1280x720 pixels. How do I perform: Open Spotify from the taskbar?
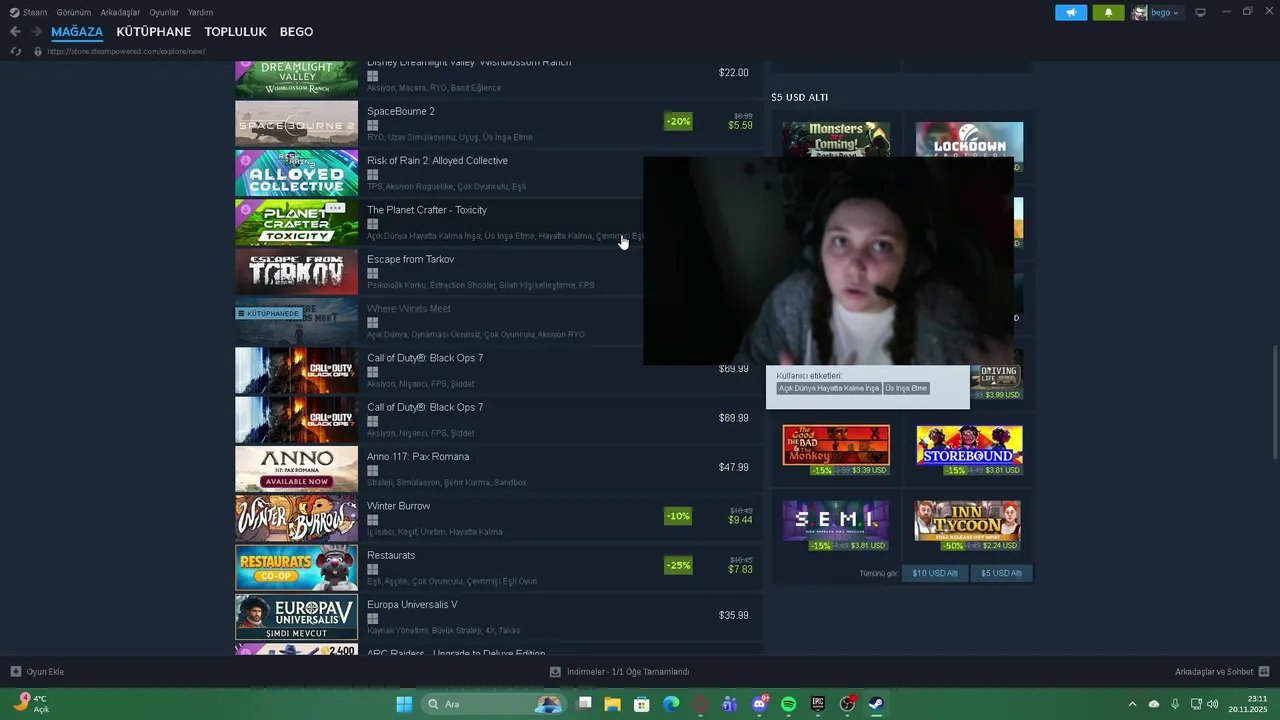coord(788,704)
